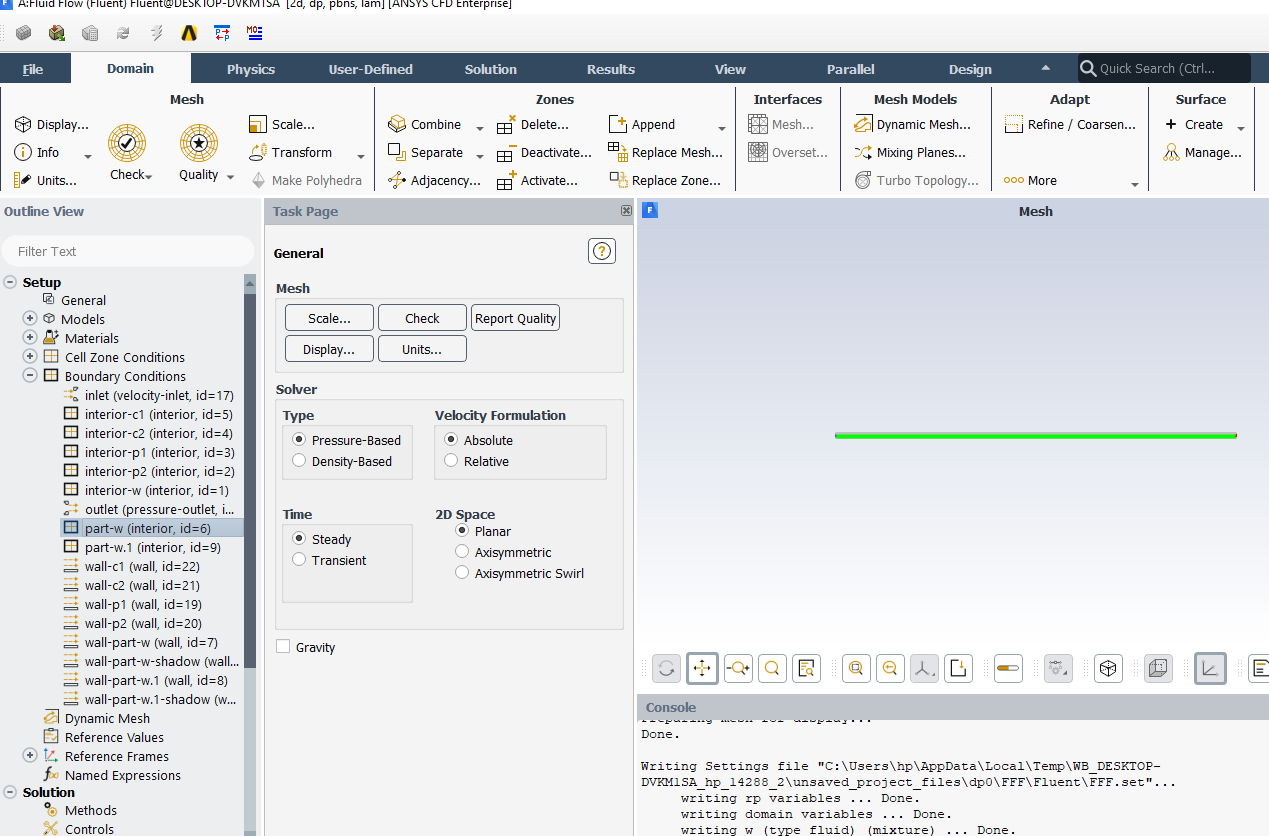Switch to the Solution tab

[491, 69]
